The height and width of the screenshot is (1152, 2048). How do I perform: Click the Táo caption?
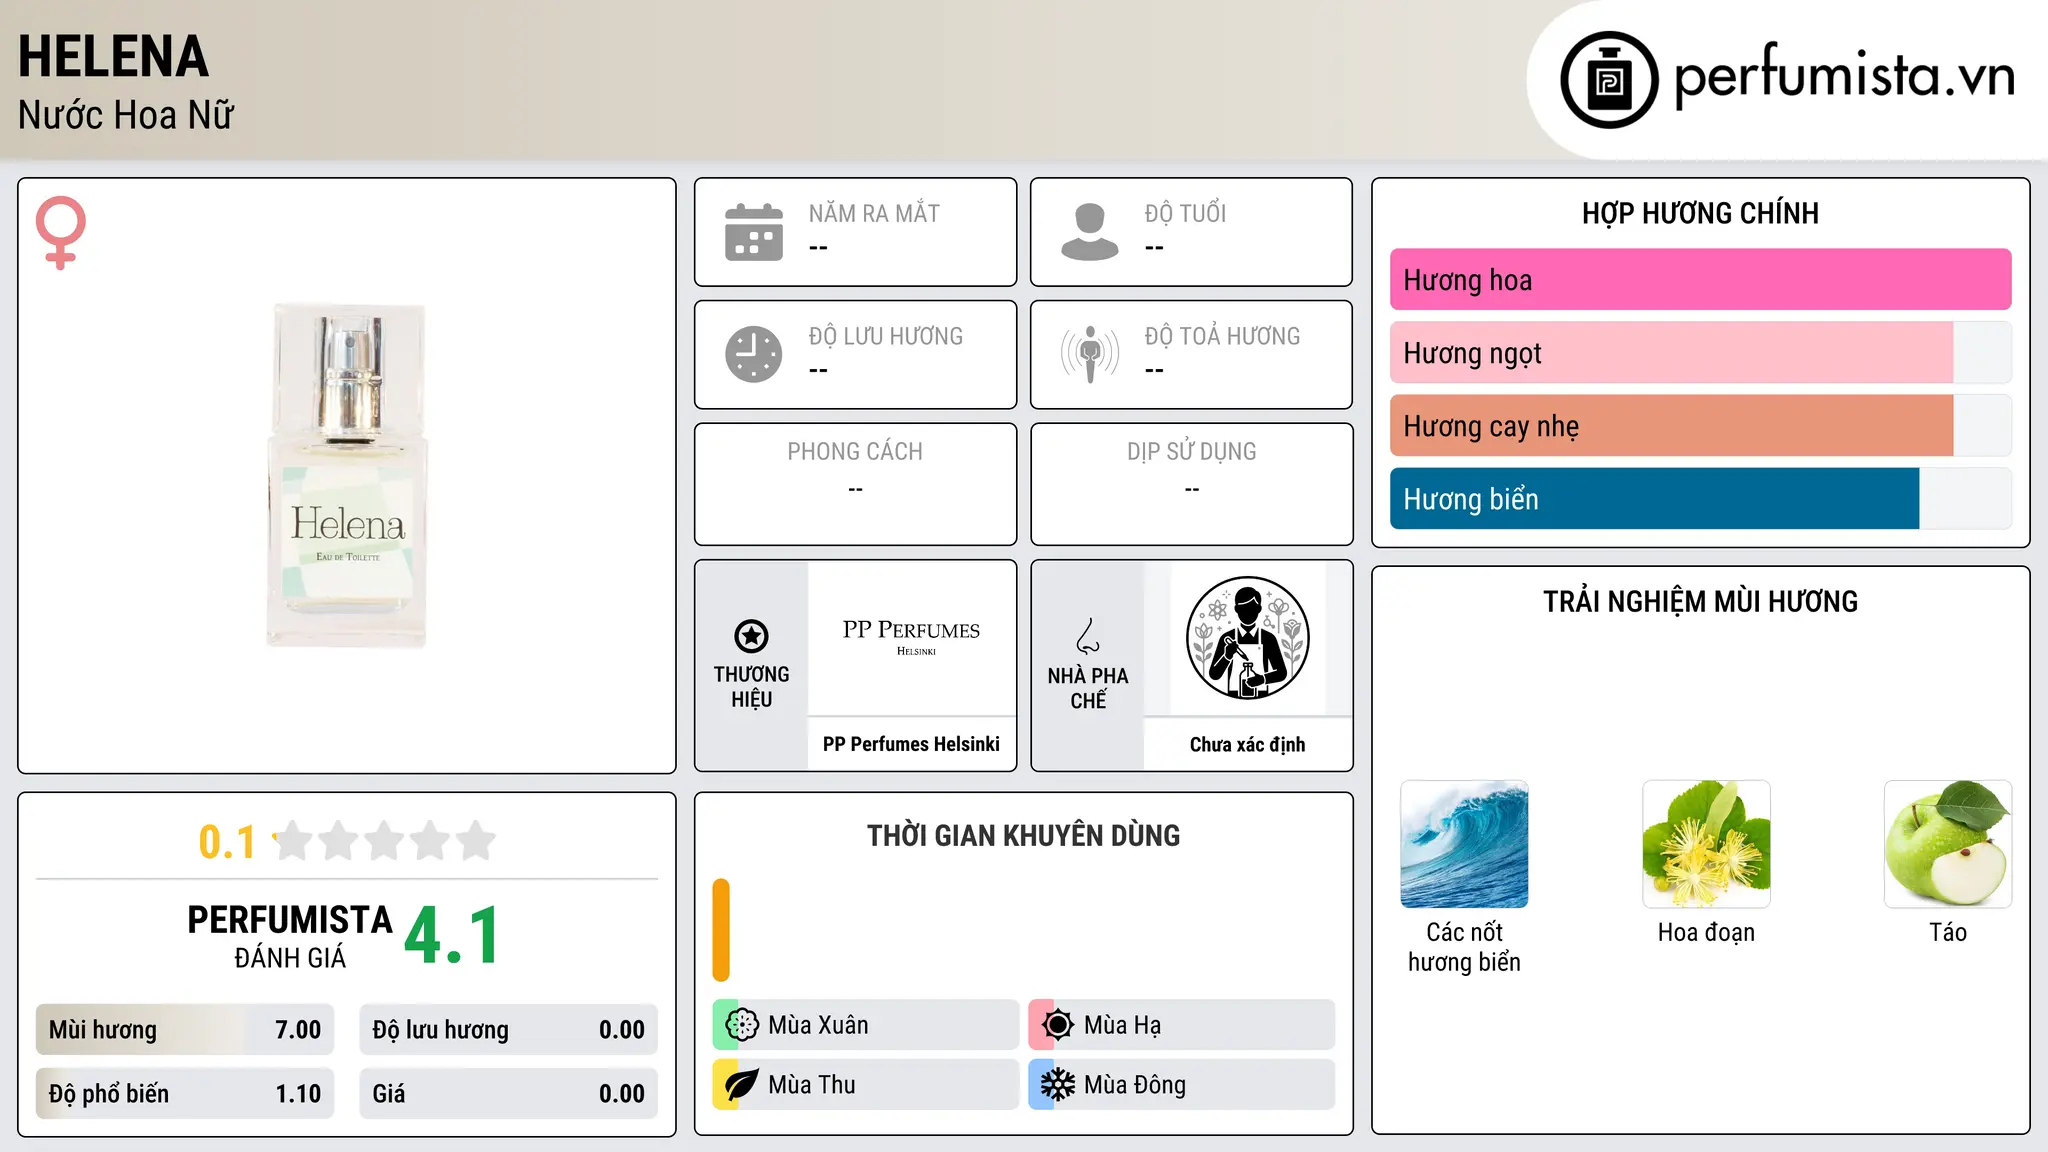click(x=1948, y=932)
